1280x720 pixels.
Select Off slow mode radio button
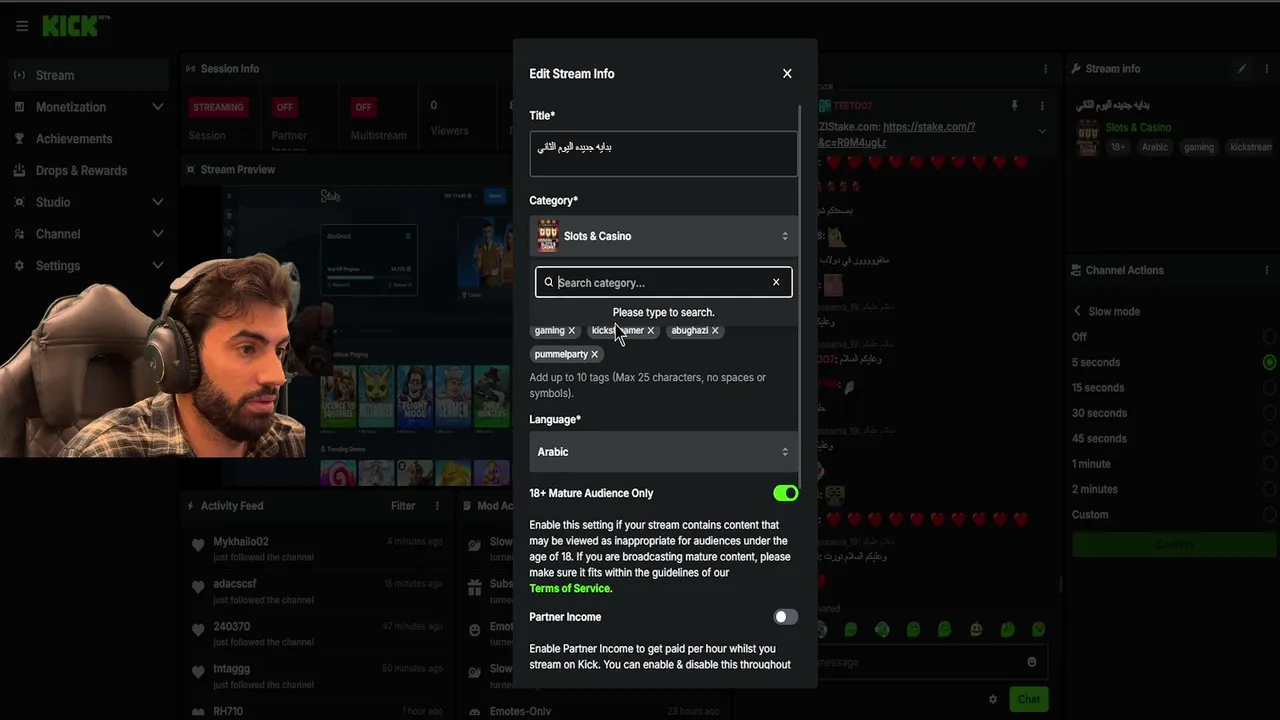point(1269,337)
